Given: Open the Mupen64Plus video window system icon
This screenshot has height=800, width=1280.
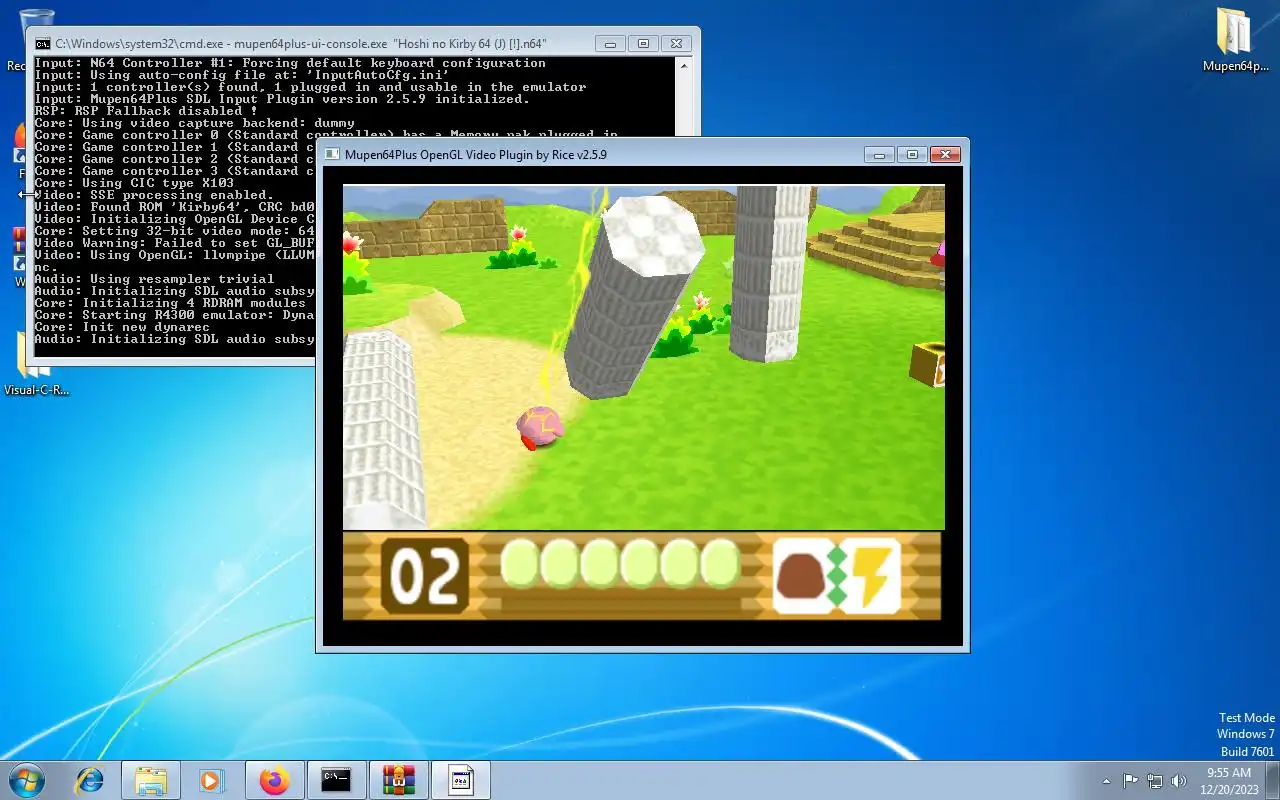Looking at the screenshot, I should point(332,155).
